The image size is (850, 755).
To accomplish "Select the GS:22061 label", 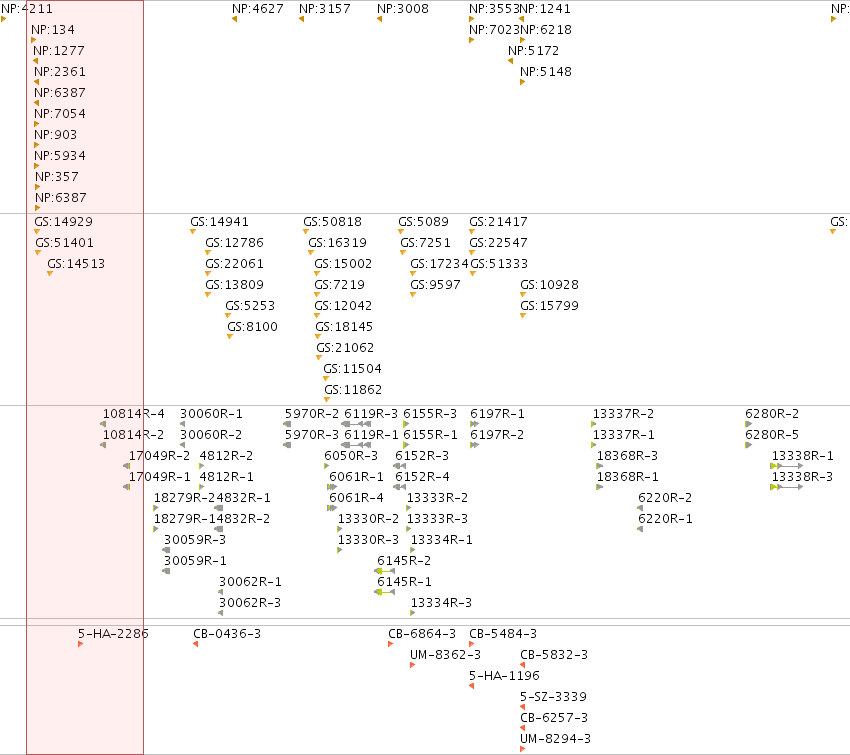I will click(234, 264).
